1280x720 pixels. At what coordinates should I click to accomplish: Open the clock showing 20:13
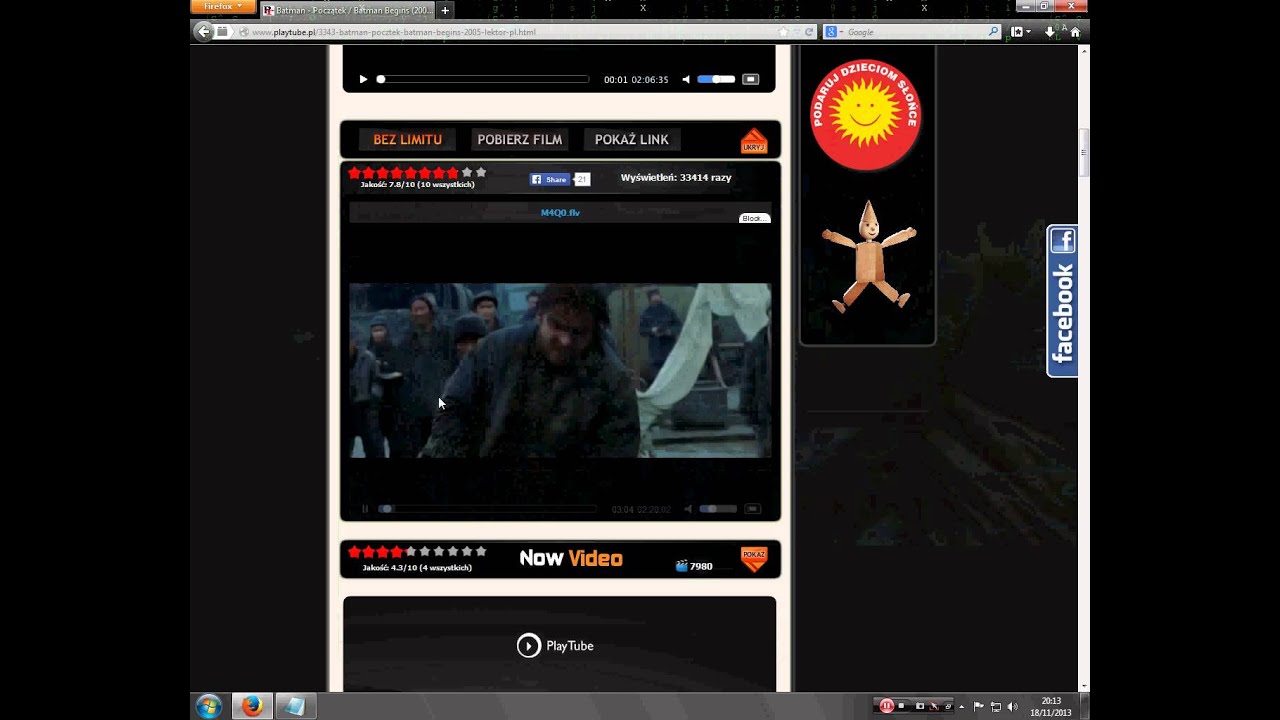pyautogui.click(x=1050, y=706)
